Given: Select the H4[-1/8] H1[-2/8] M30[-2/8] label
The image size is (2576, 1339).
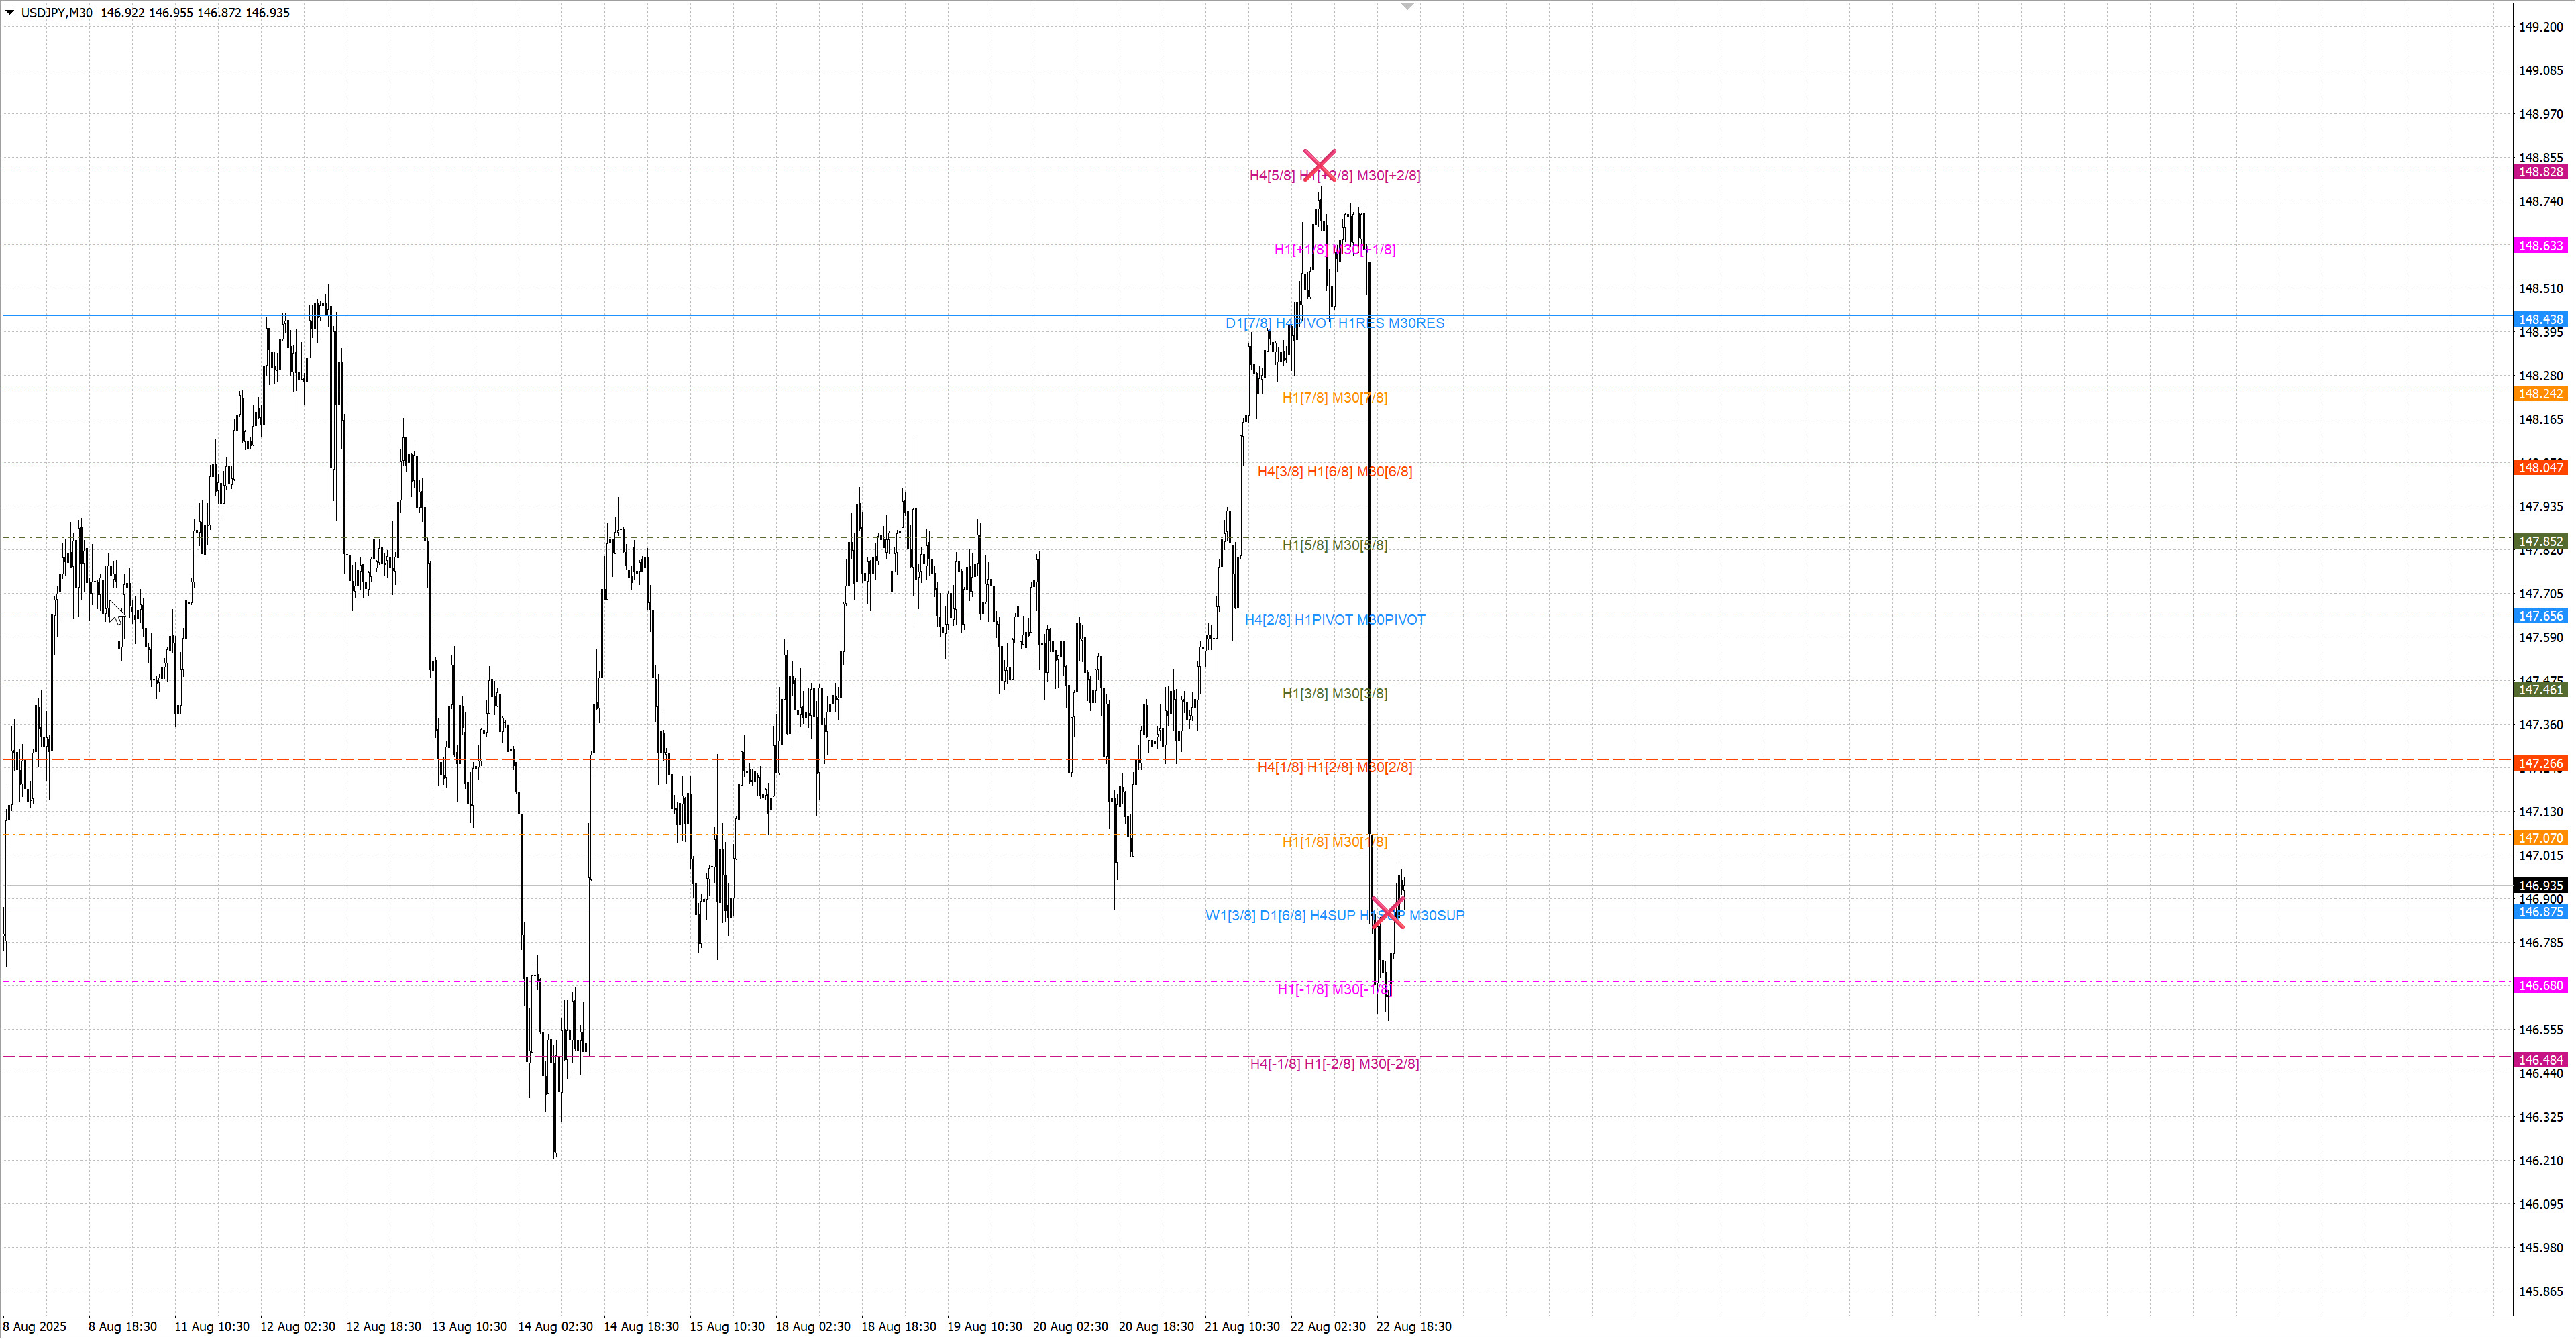Looking at the screenshot, I should point(1334,1064).
